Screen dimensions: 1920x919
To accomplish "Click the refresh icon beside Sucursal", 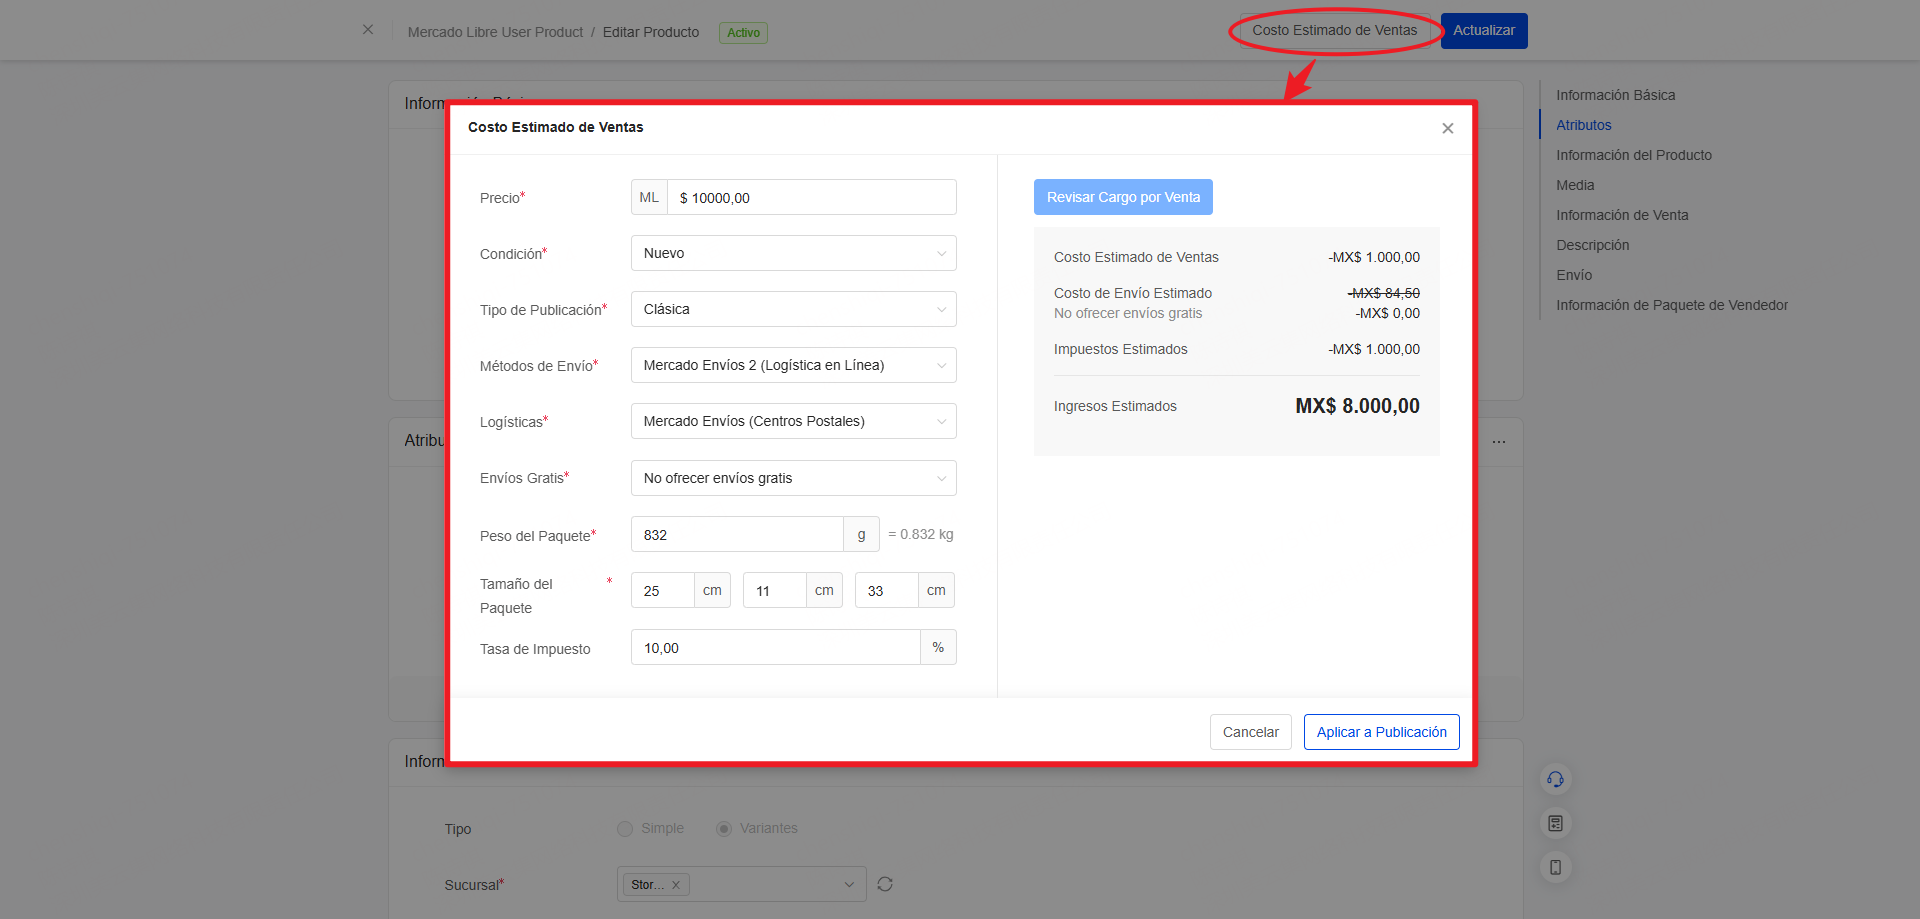I will [885, 884].
